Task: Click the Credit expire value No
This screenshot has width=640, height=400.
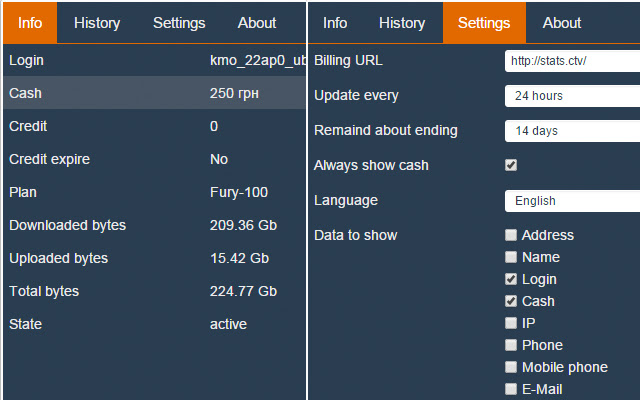Action: [219, 159]
